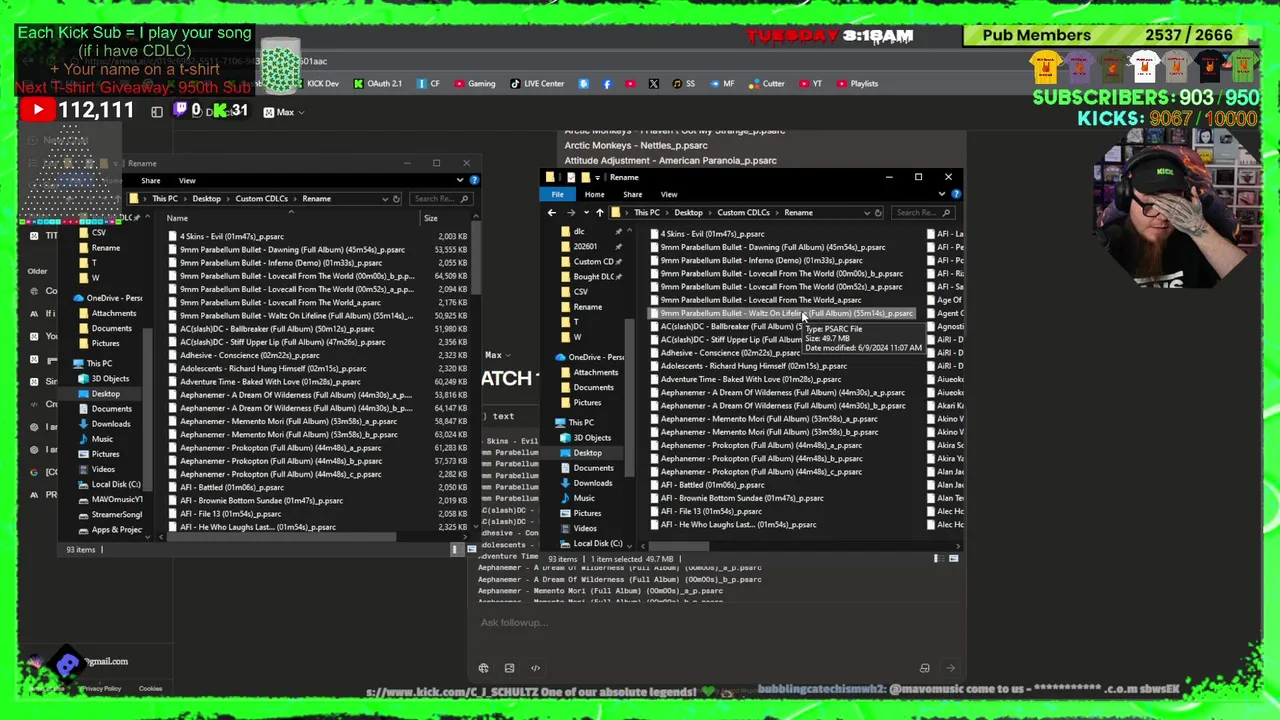Expand ribbon chevron in left Rename window
1280x720 pixels.
click(460, 180)
